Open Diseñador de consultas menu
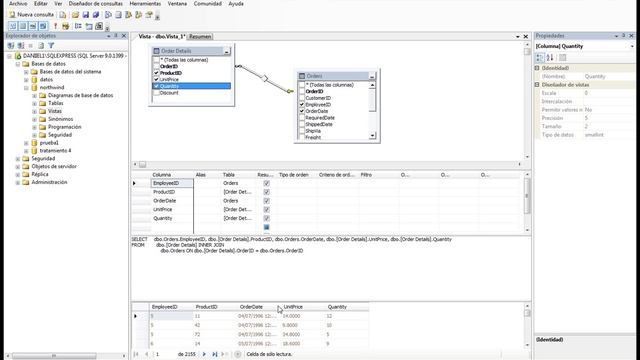Screen dimensions: 640x360 [96, 4]
